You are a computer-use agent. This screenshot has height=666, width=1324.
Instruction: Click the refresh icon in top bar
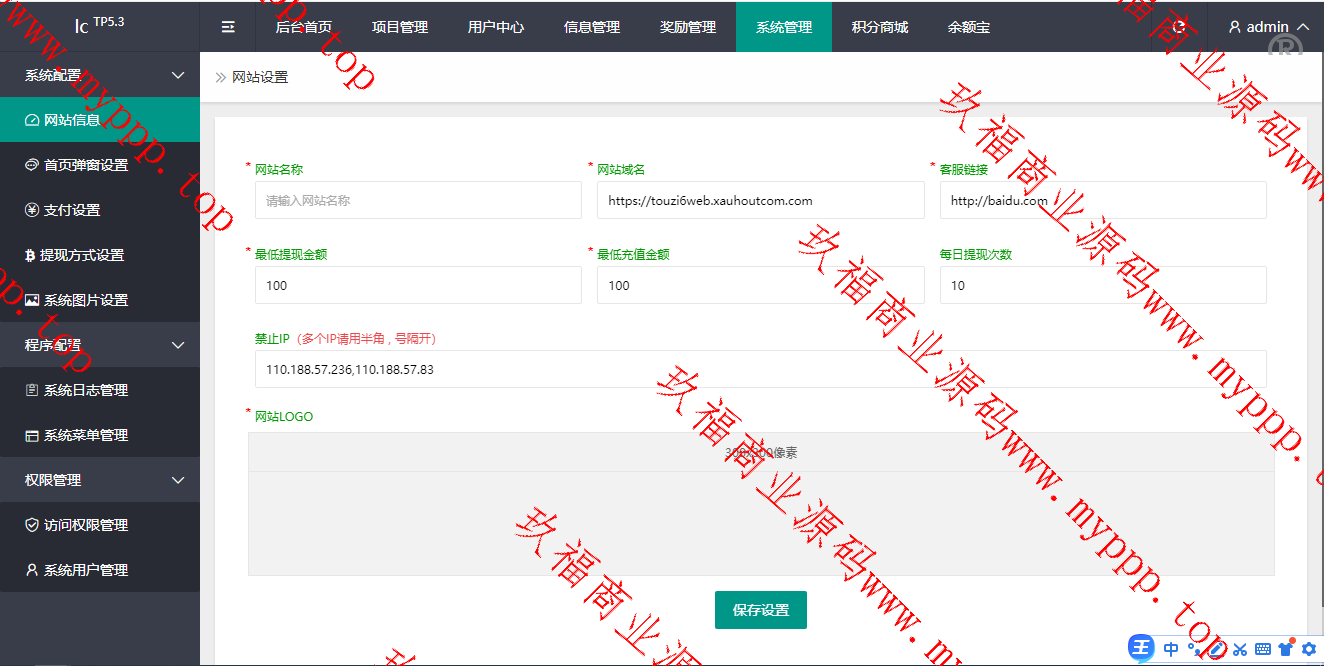pos(1179,27)
